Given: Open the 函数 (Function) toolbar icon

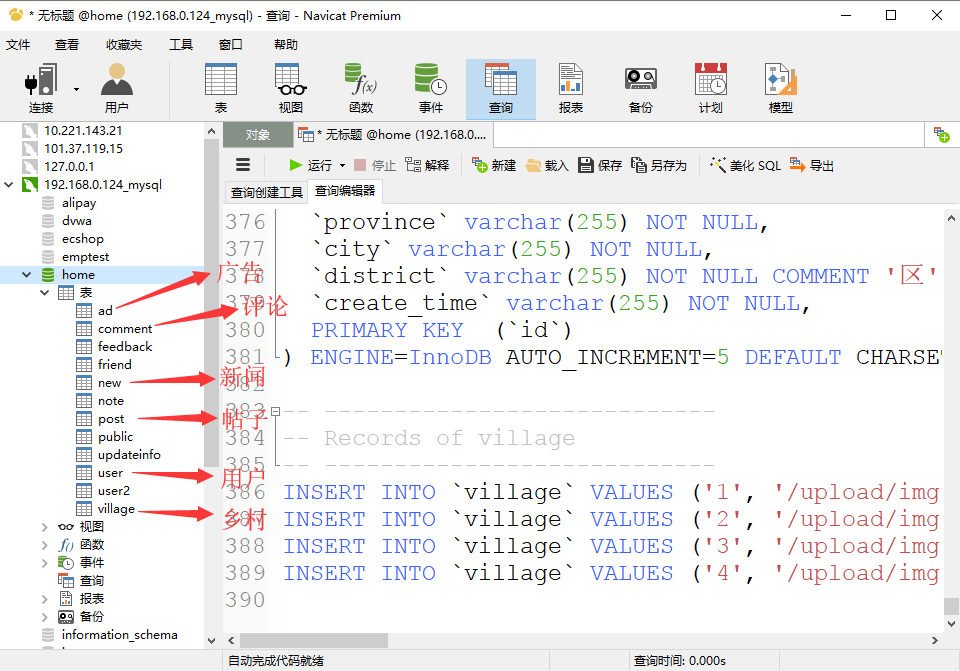Looking at the screenshot, I should click(x=360, y=88).
